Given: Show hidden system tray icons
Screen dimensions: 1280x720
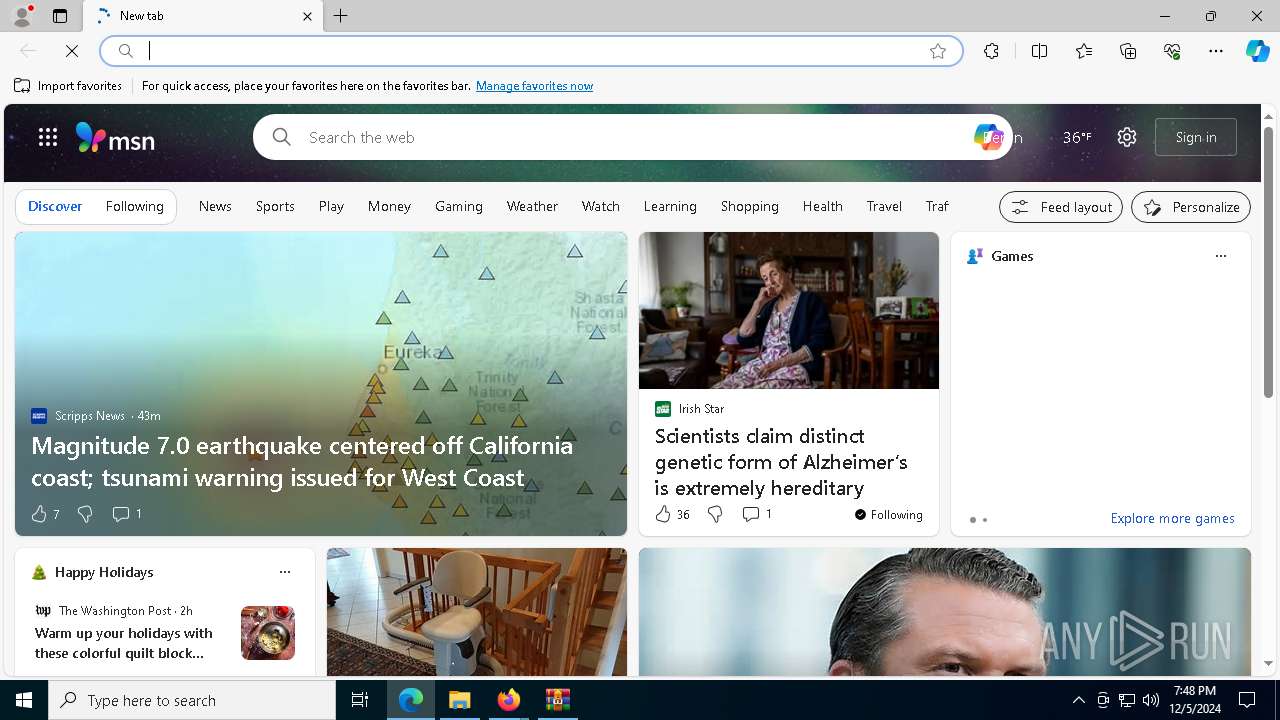Looking at the screenshot, I should 1078,700.
